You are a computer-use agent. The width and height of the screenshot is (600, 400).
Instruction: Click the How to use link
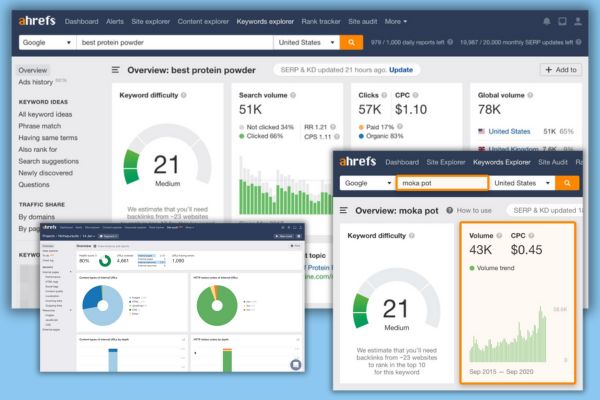click(474, 211)
